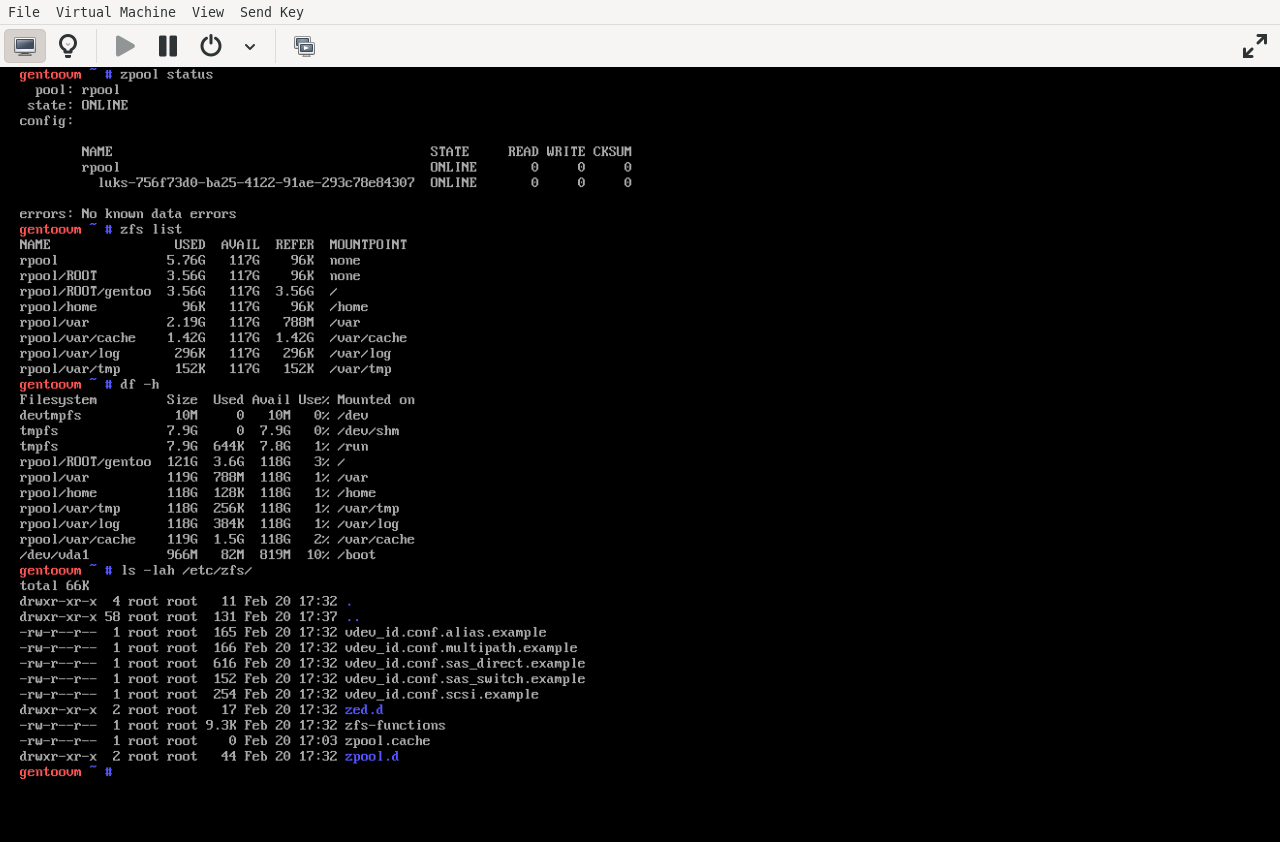Viewport: 1280px width, 842px height.
Task: Click the 10% usage value
Action: click(318, 555)
